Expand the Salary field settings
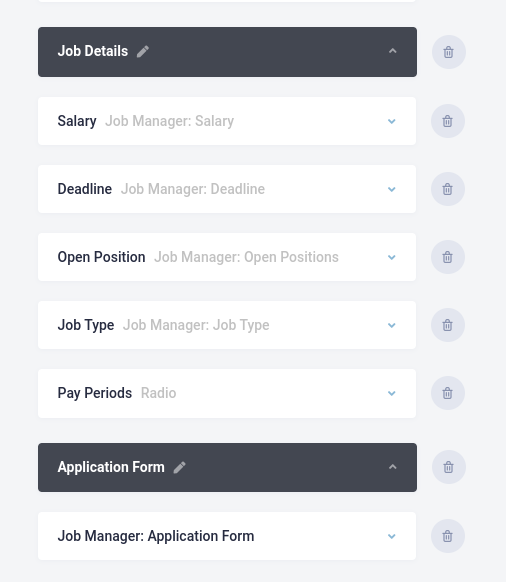 [392, 121]
